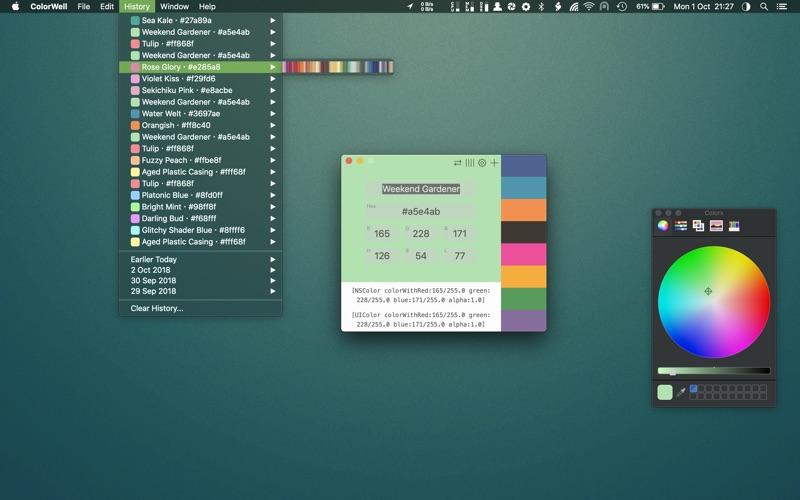Select Glitchy Shader Blue #8ffff6 history entry
800x500 pixels.
click(x=201, y=230)
